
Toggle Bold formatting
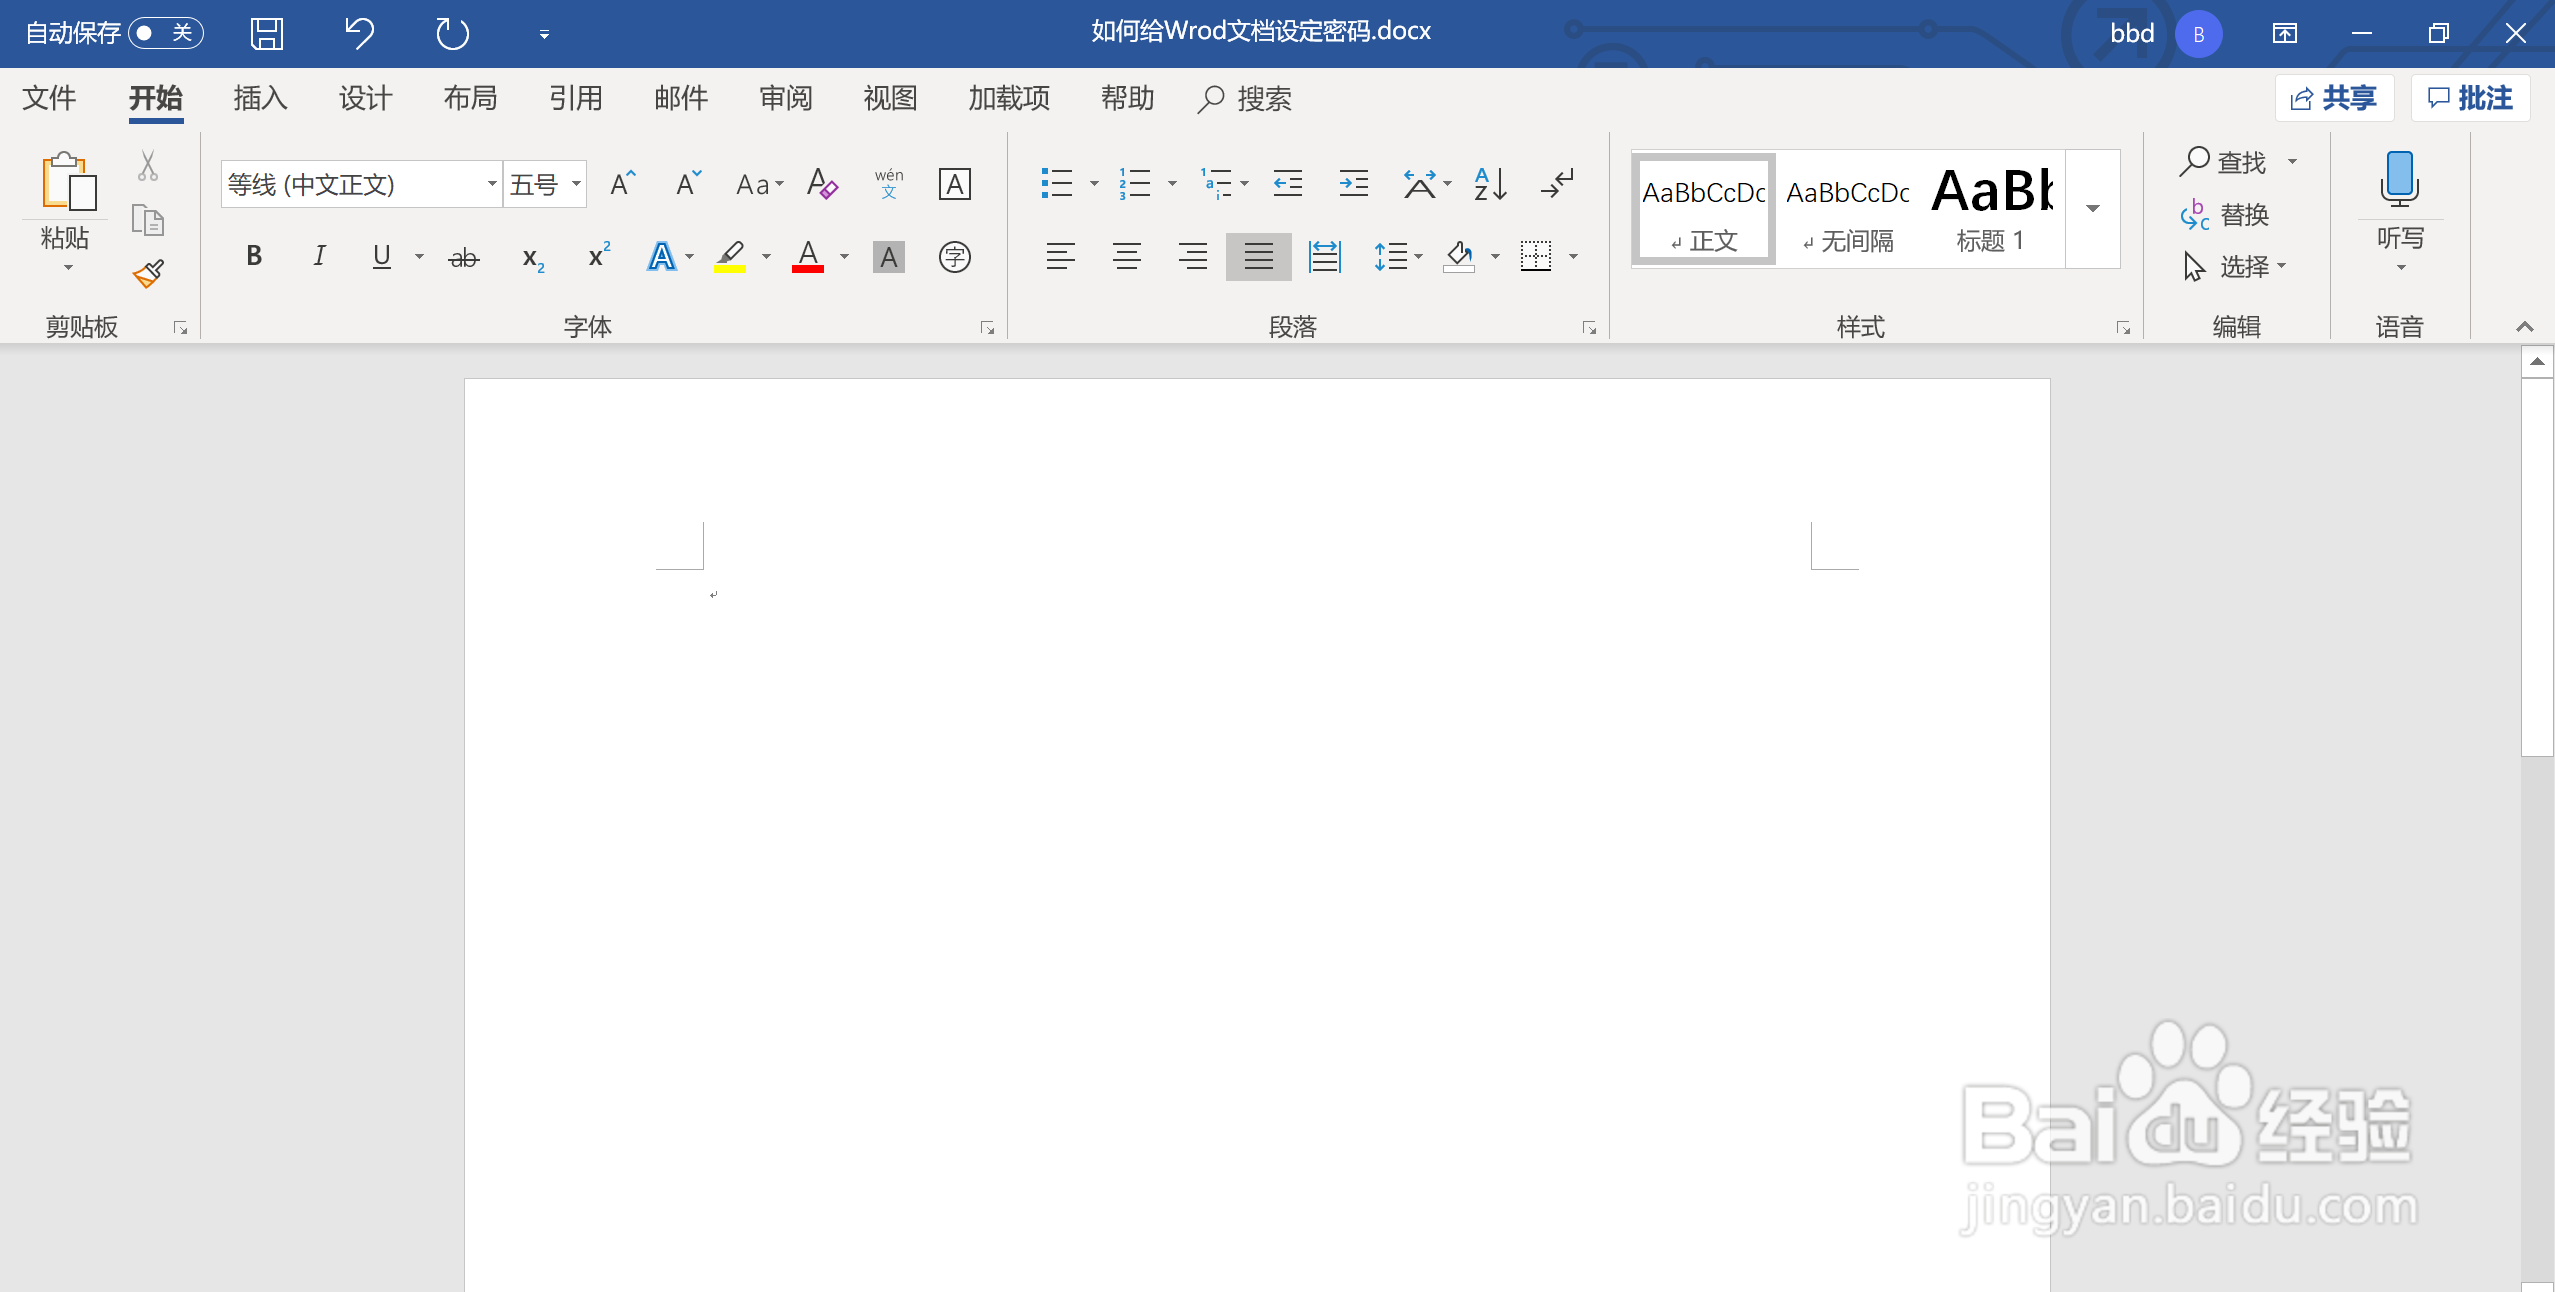(254, 257)
